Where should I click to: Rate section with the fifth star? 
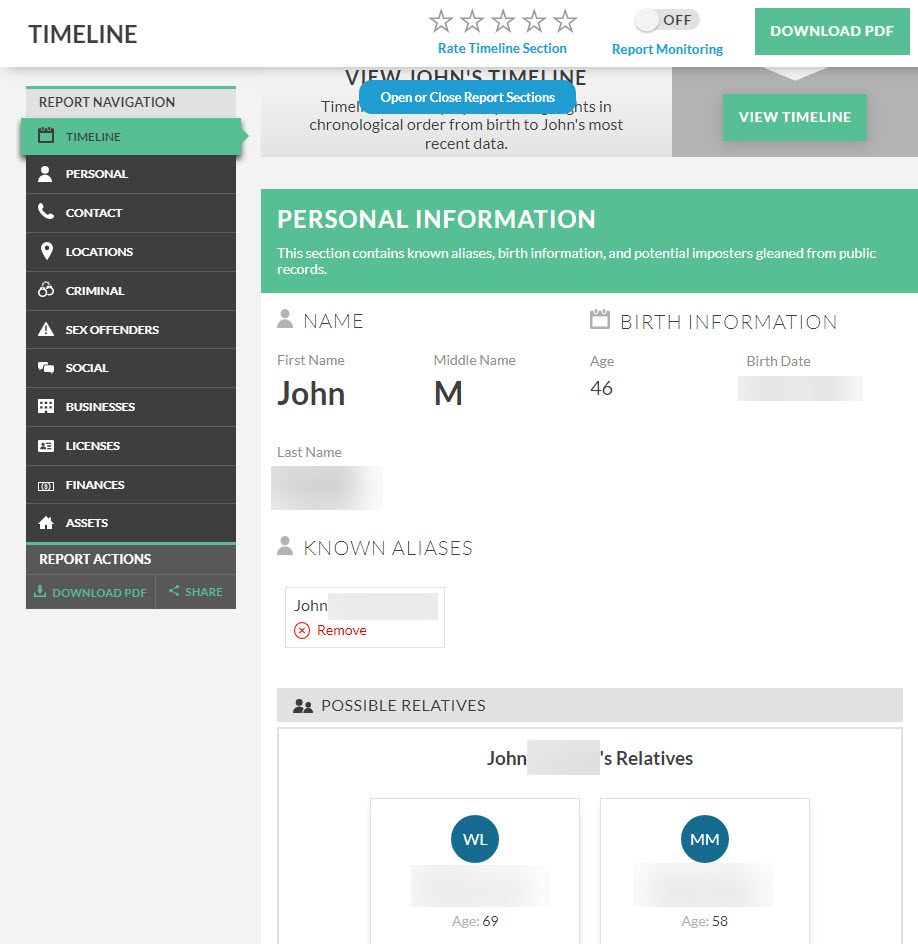pos(565,21)
